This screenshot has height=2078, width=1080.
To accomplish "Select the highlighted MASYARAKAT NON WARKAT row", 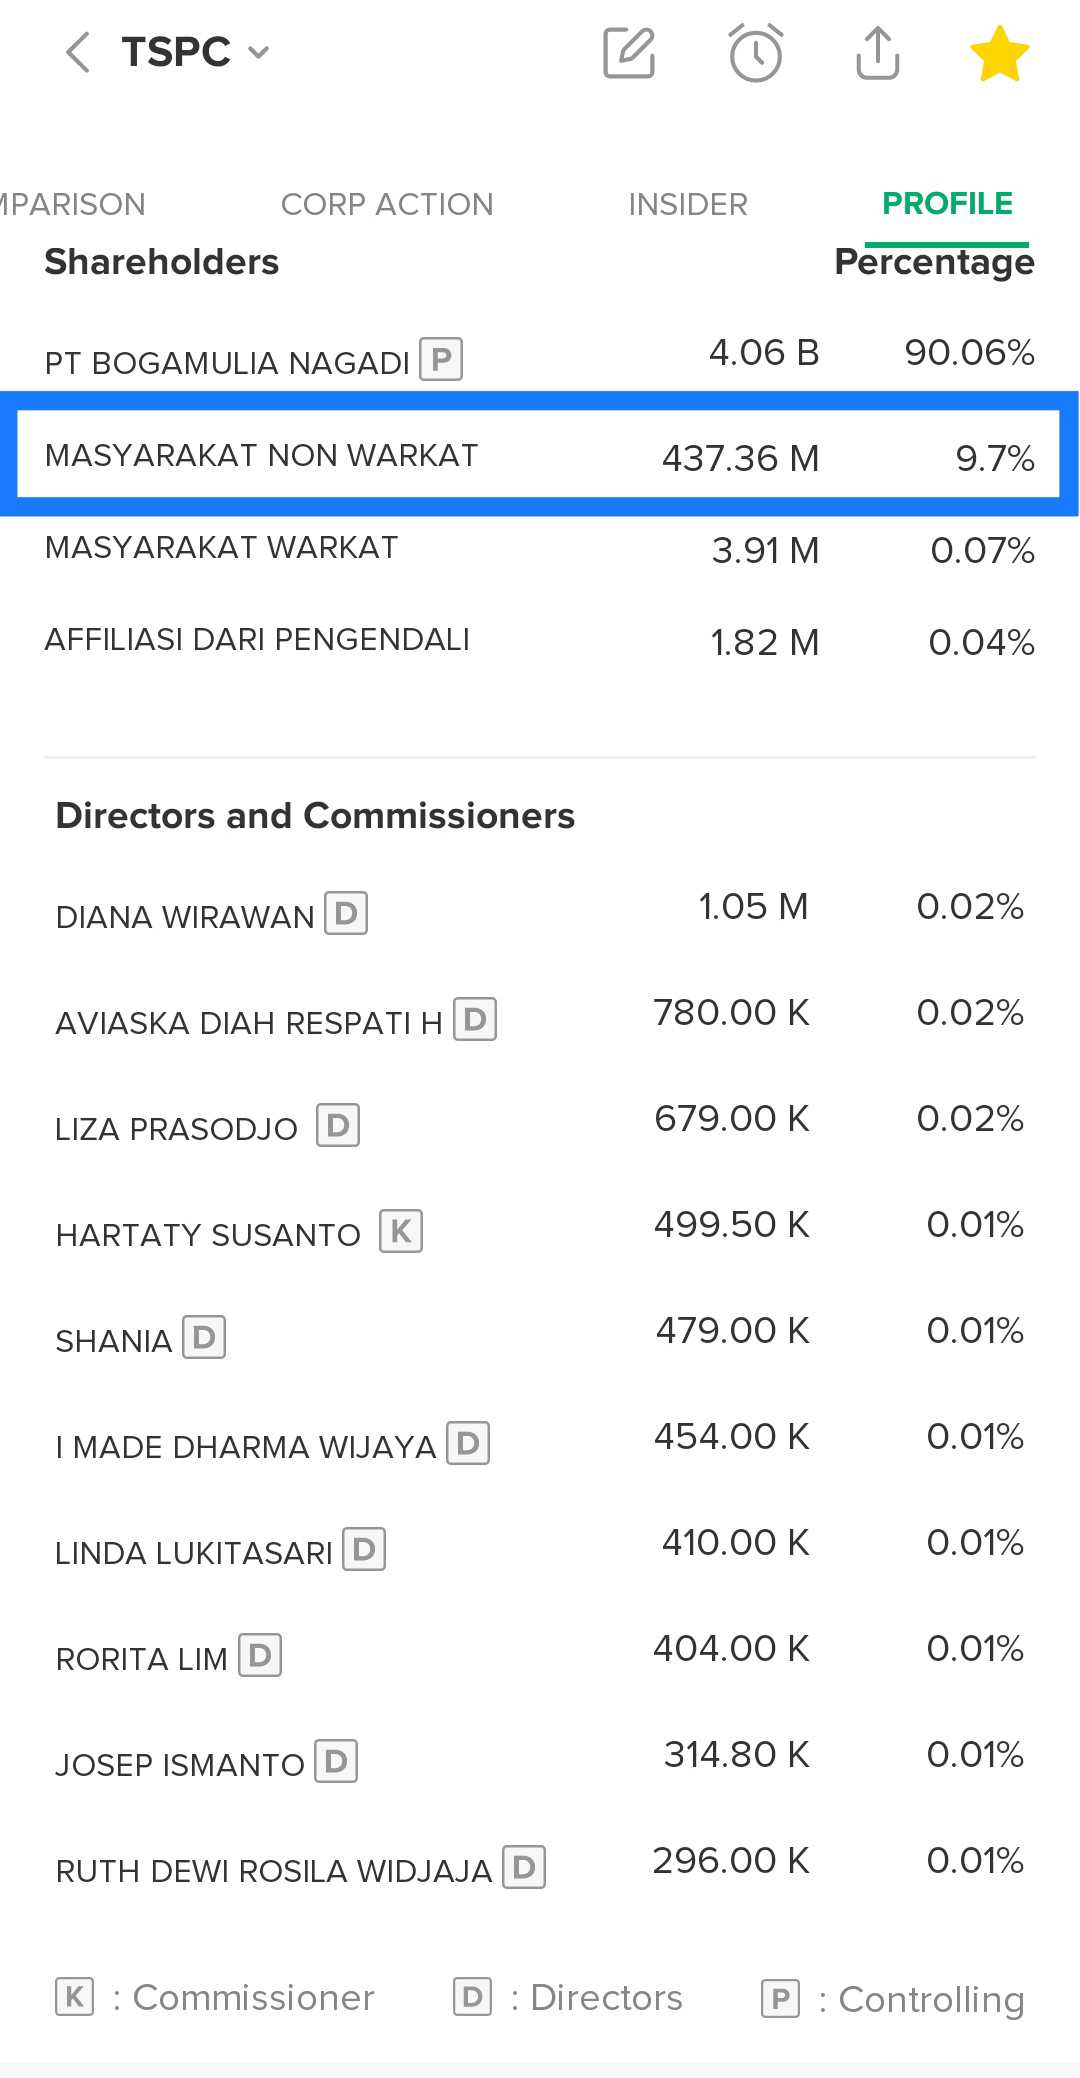I will click(x=539, y=455).
